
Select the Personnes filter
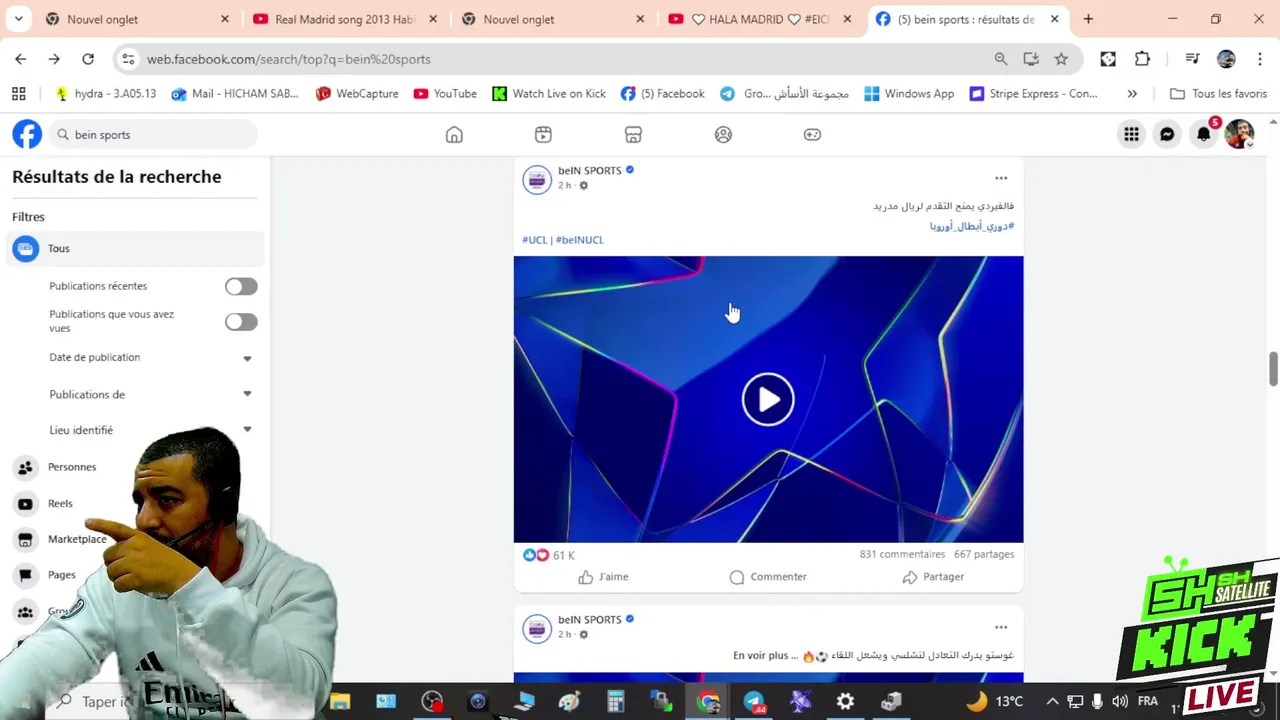(72, 467)
